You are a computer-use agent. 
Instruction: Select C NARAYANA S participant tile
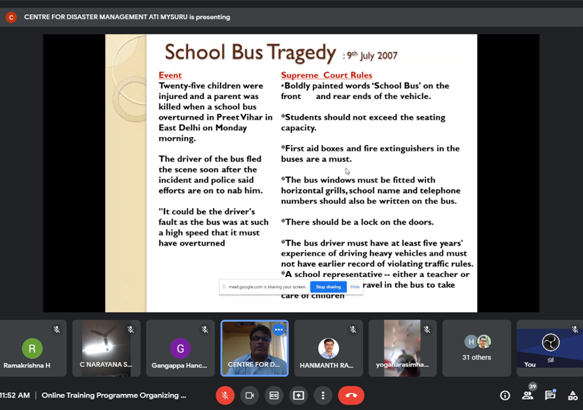(x=106, y=348)
